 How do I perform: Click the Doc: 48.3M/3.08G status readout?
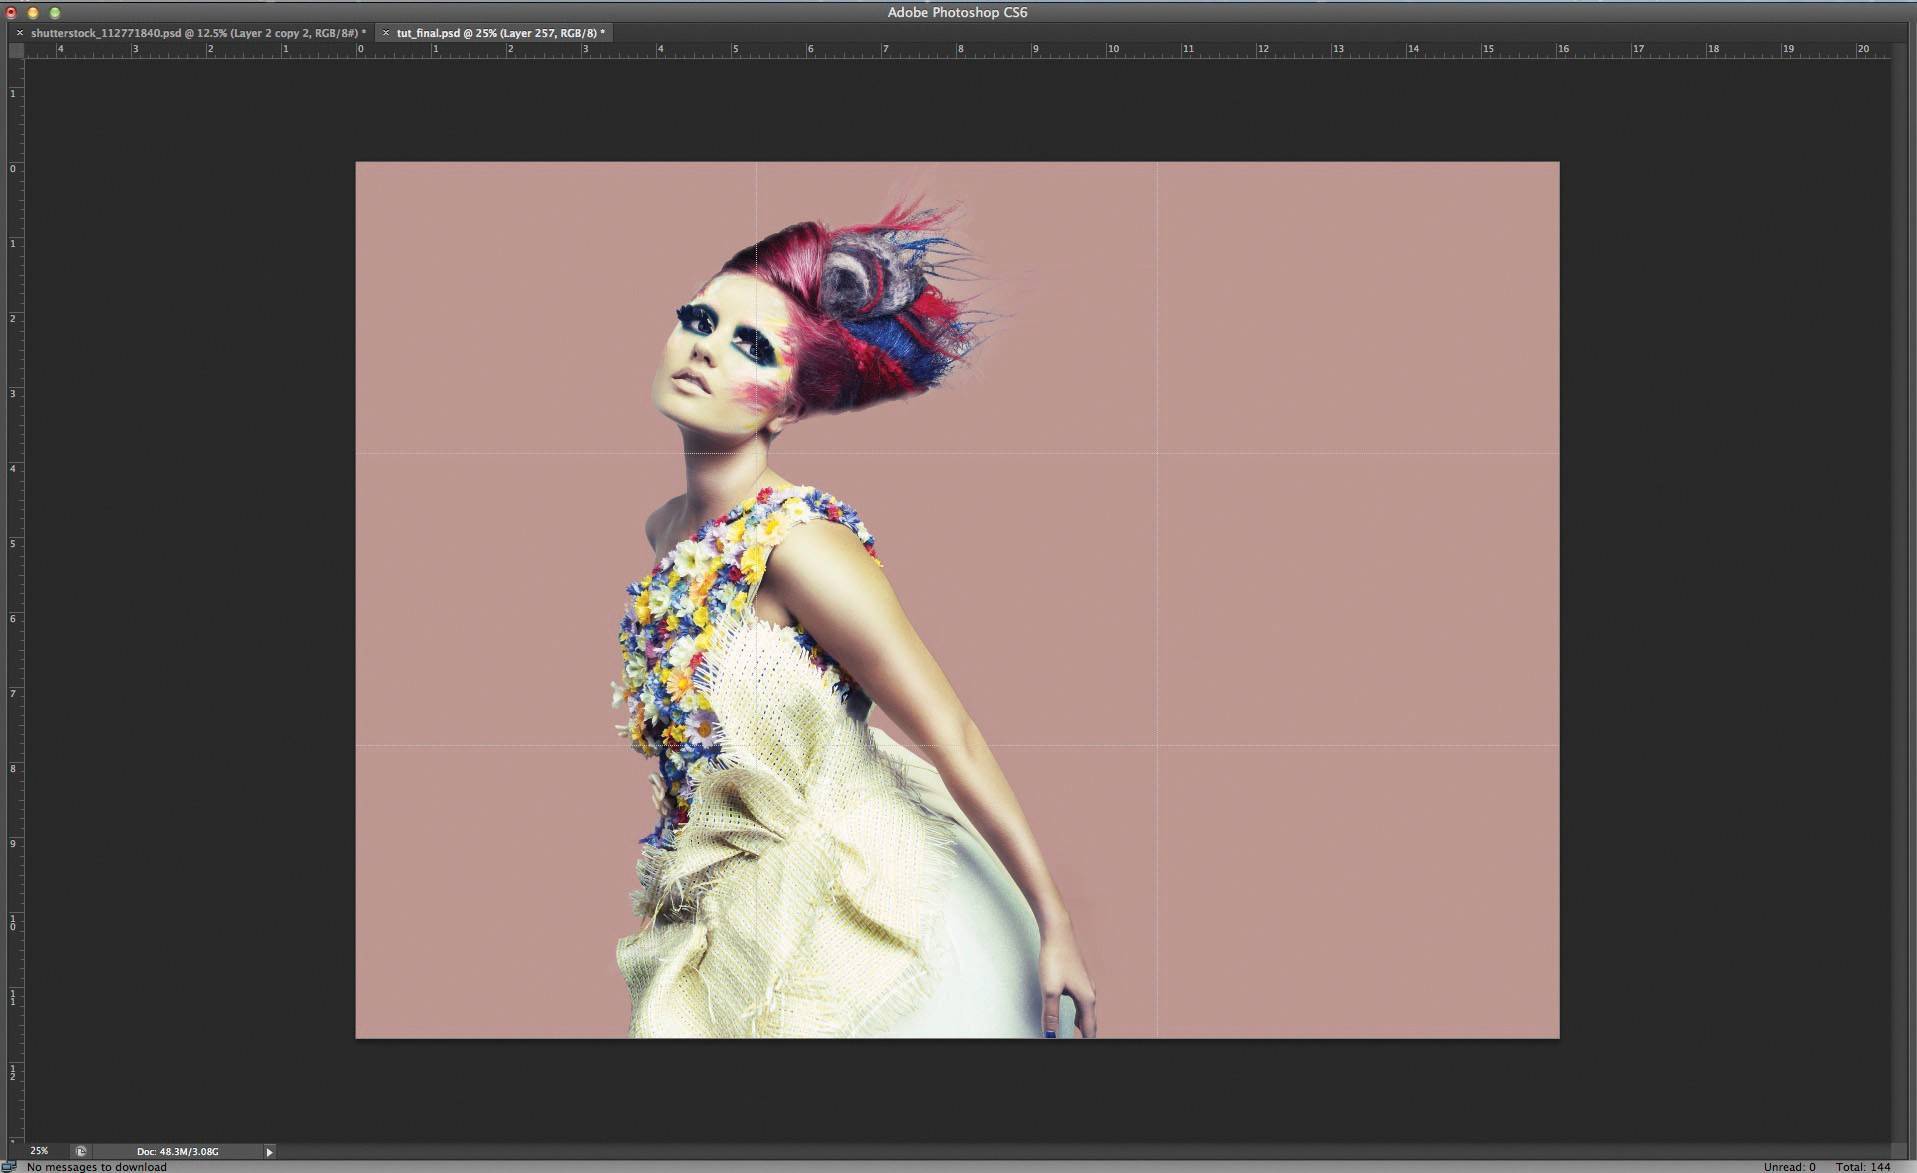178,1151
